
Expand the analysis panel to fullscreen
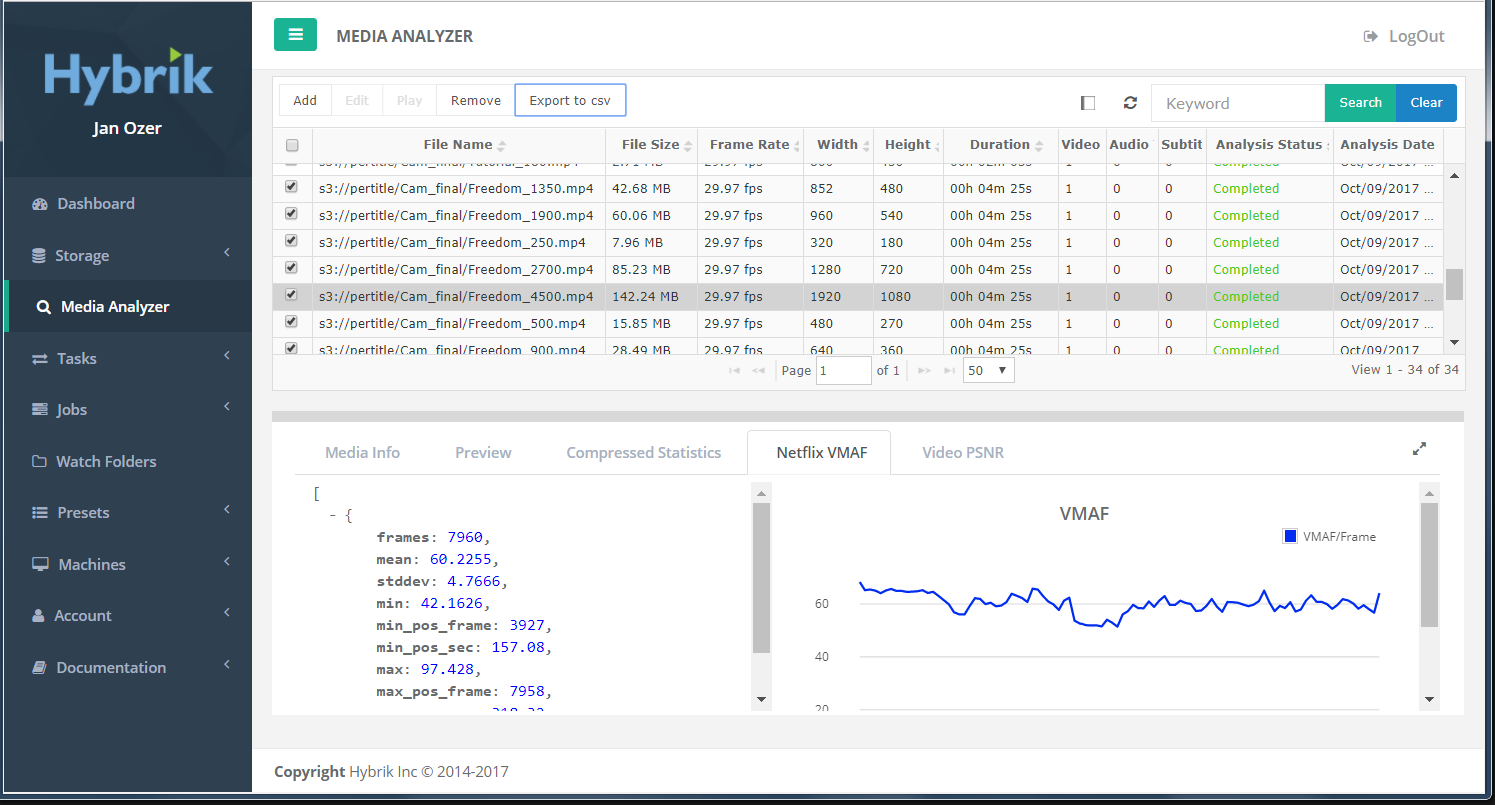(1419, 450)
